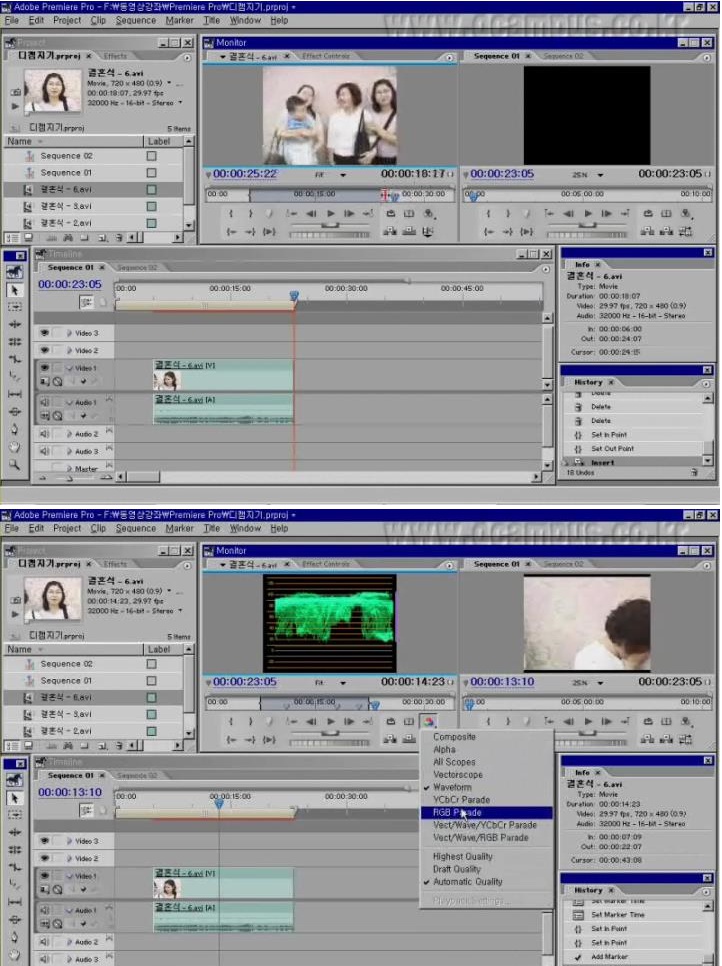Activate the Pen tool in upper screenshot's toolbox
The height and width of the screenshot is (966, 722).
tap(15, 429)
